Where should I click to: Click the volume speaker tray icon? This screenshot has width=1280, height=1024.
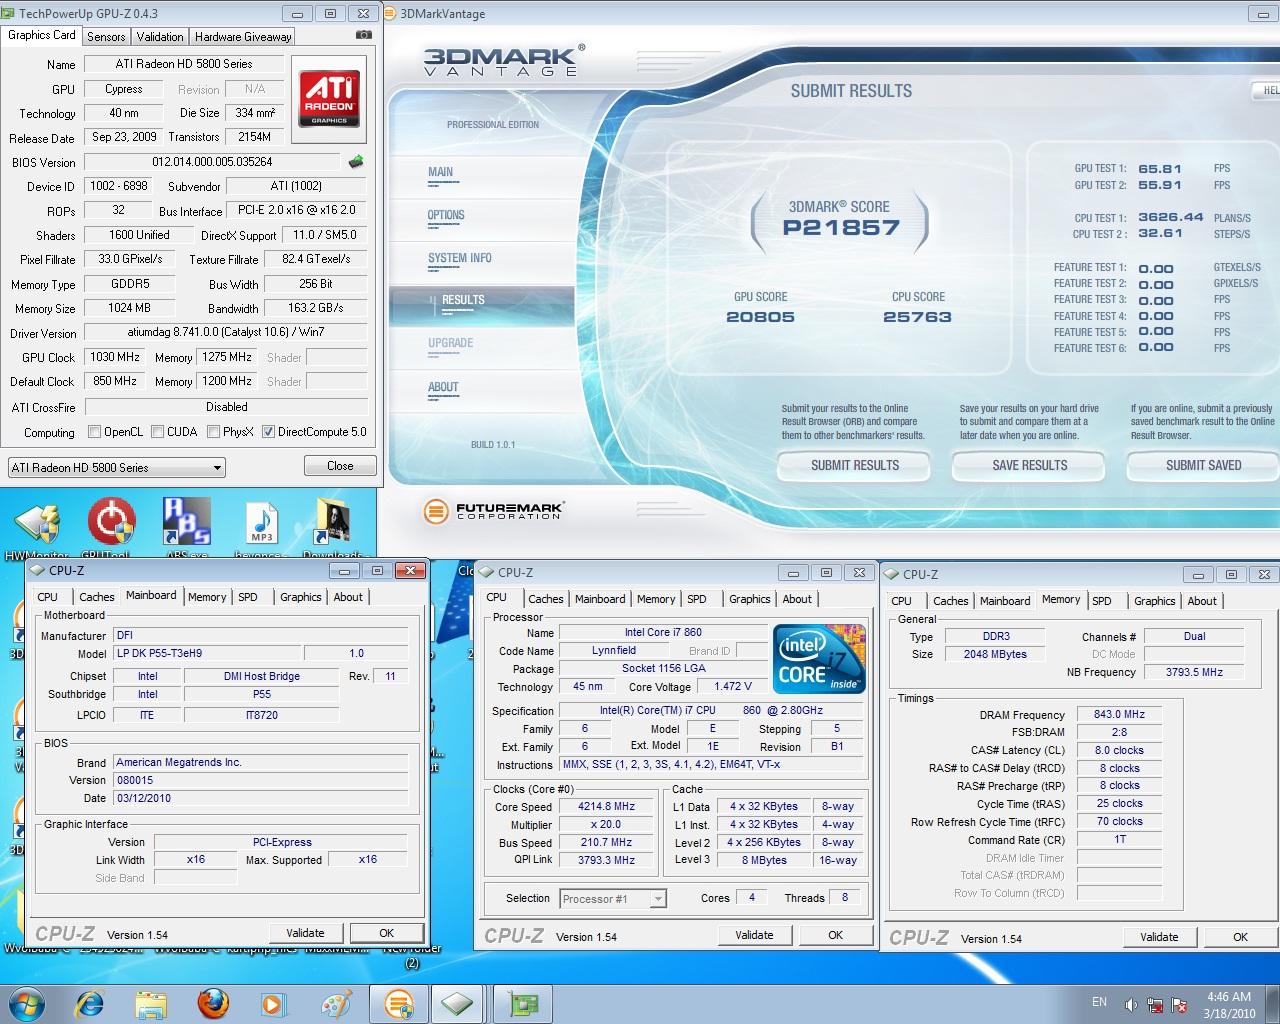pyautogui.click(x=1131, y=1004)
